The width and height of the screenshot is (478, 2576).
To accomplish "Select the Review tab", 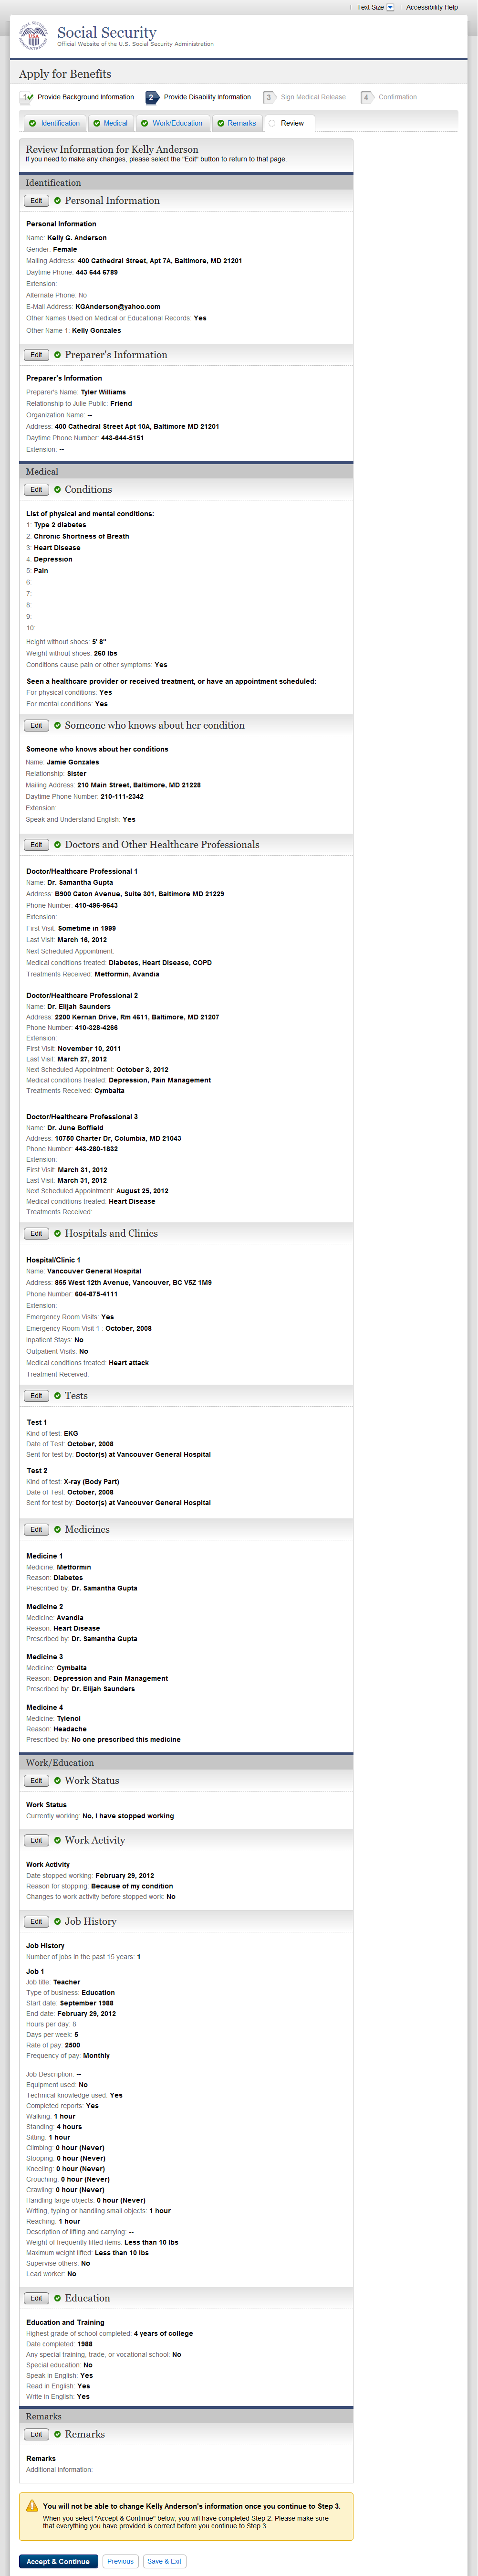I will click(x=291, y=123).
